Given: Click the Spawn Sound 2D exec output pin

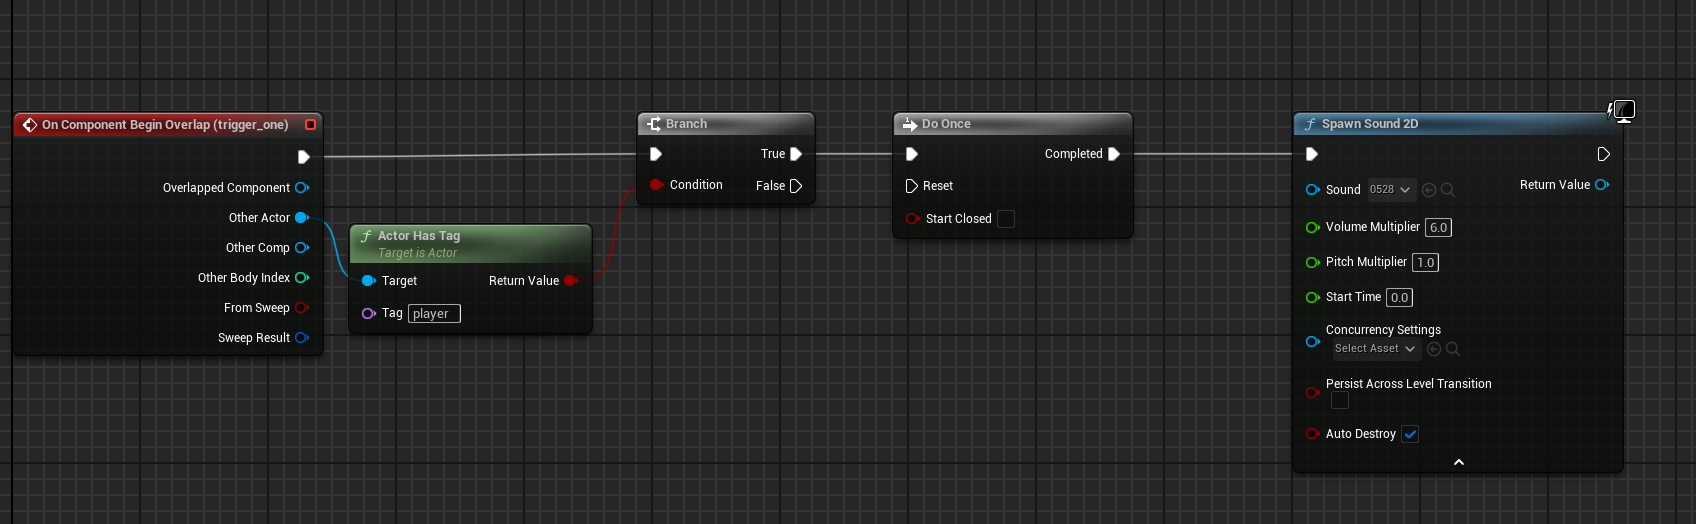Looking at the screenshot, I should click(x=1604, y=154).
